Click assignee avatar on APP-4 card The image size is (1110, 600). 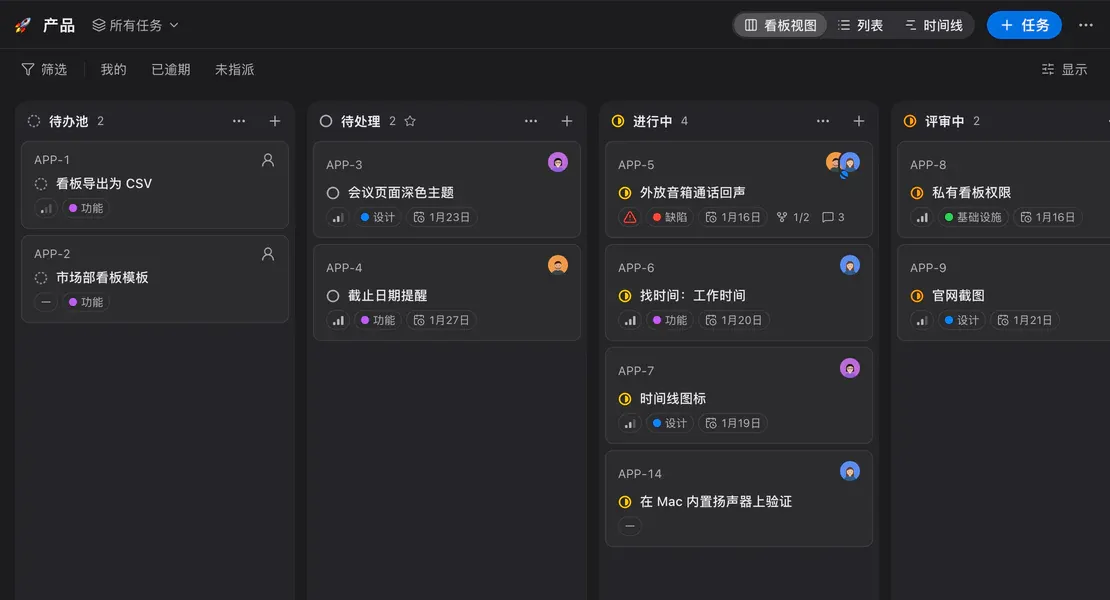[558, 265]
